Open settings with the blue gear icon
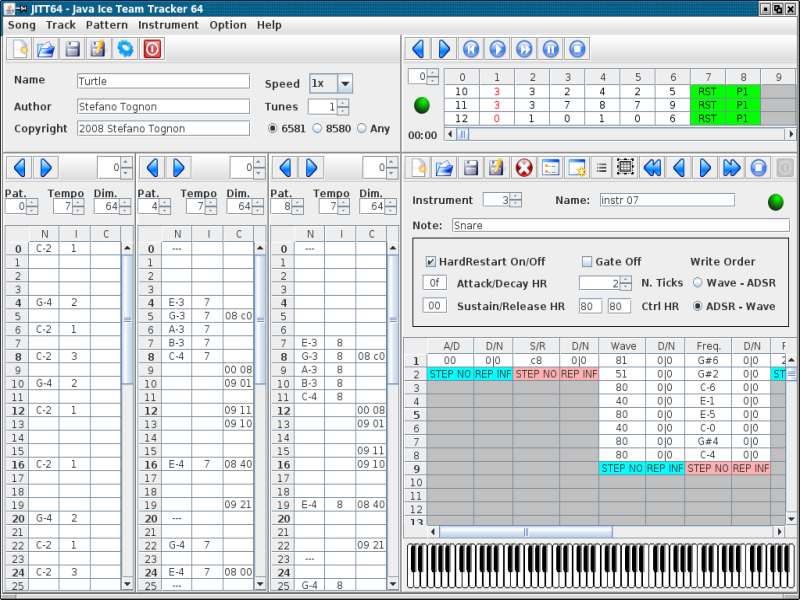 point(125,49)
